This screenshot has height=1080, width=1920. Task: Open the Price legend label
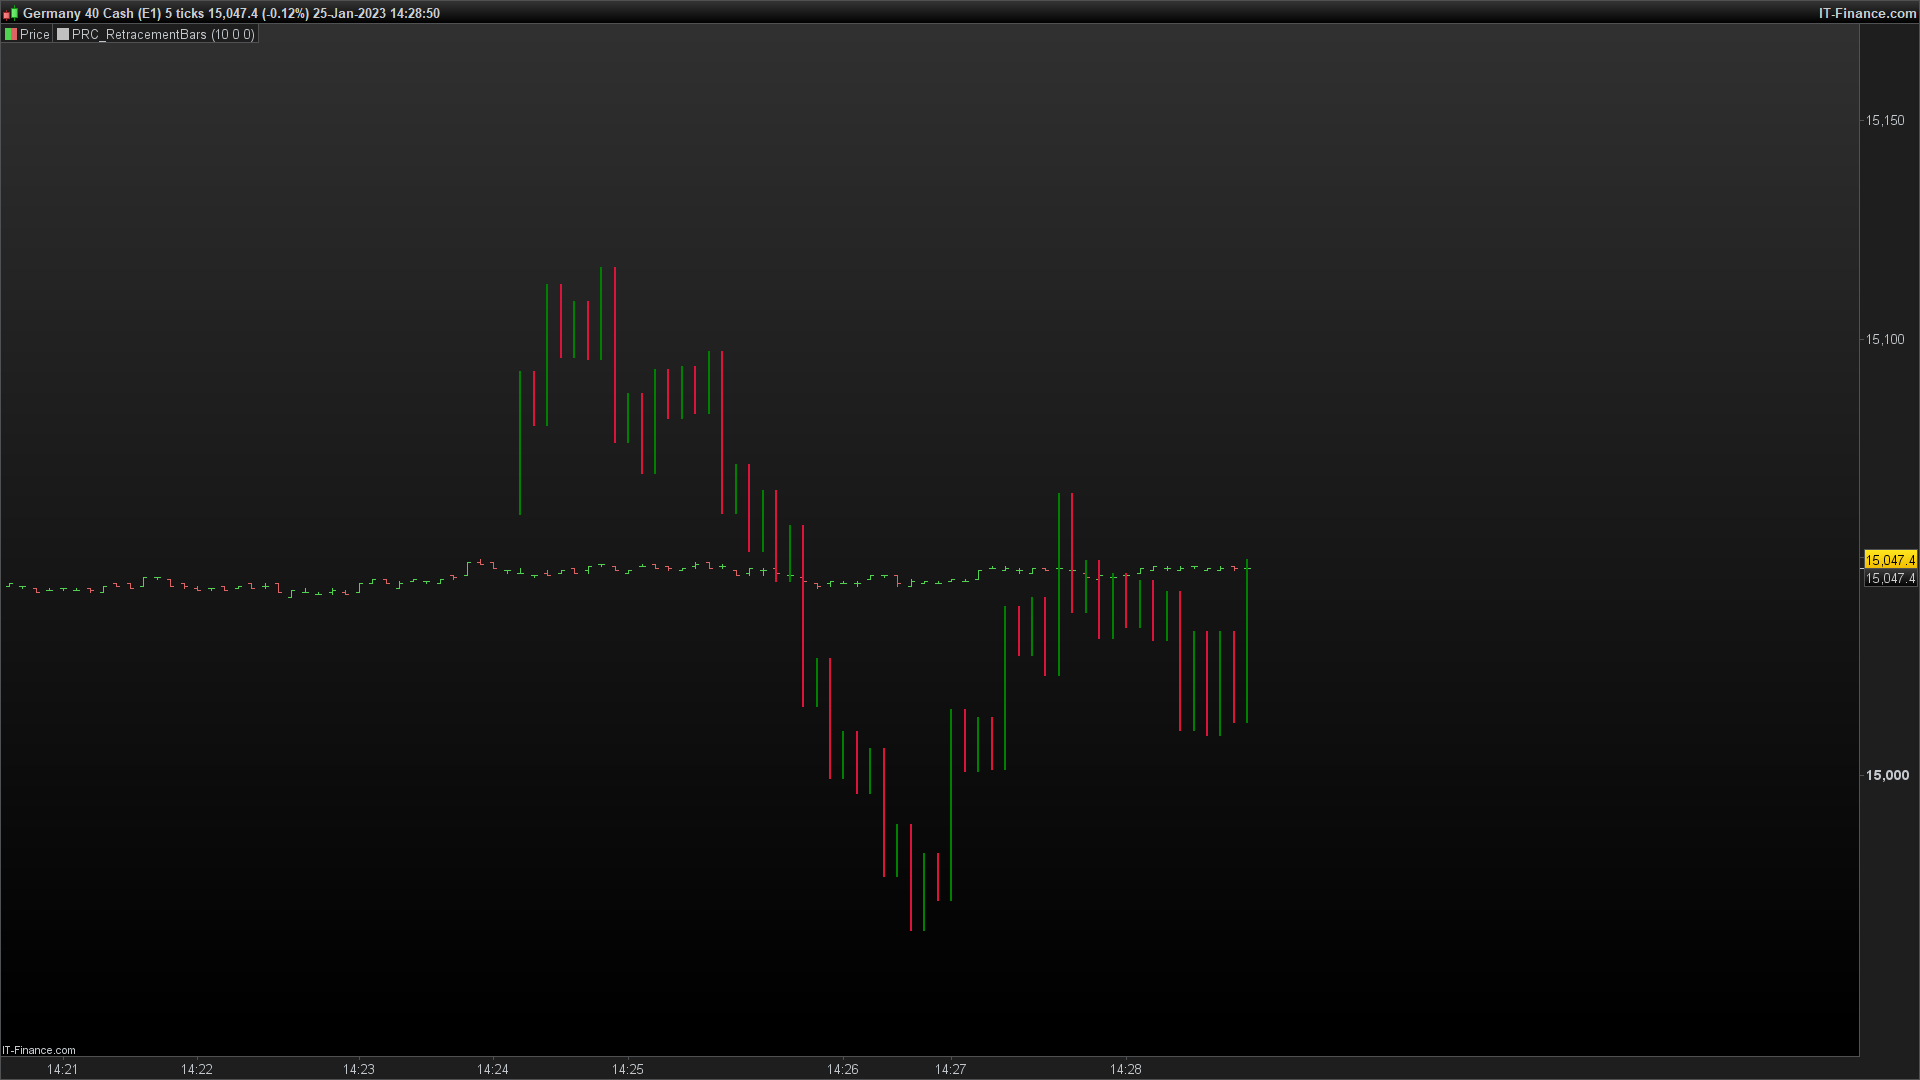point(34,34)
